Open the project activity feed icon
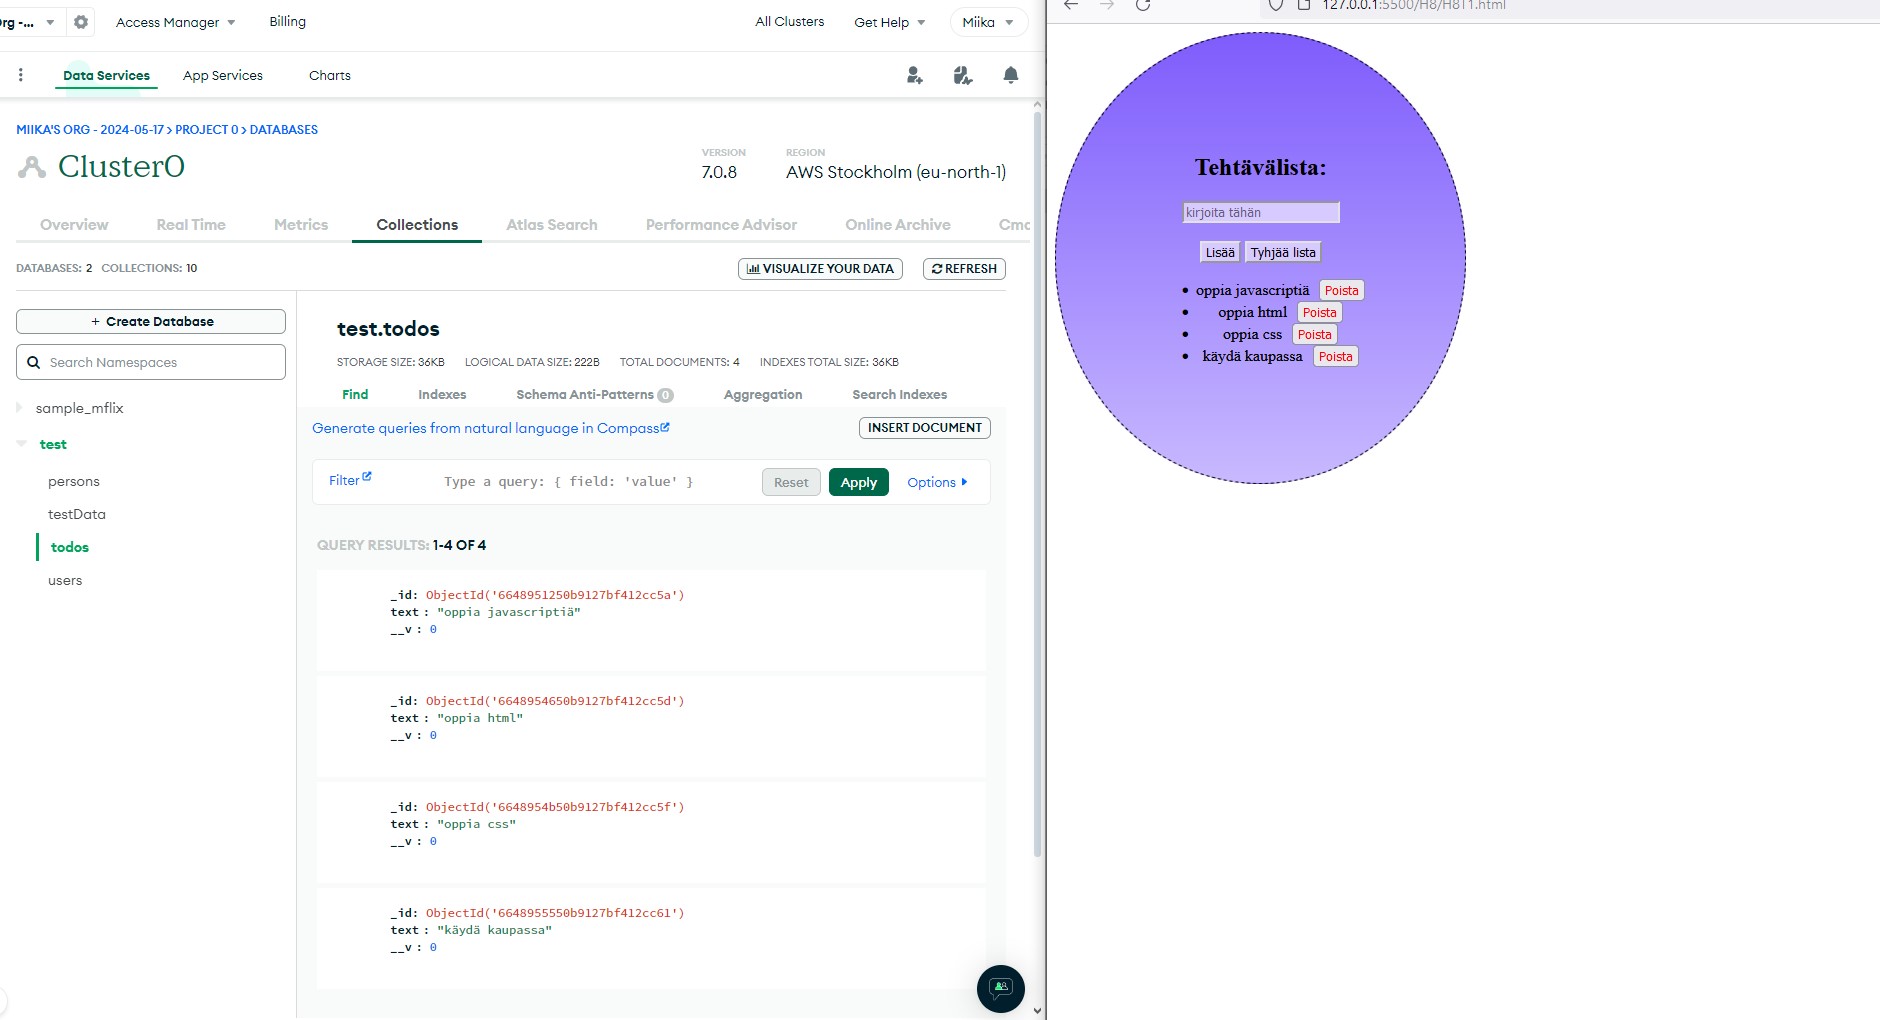 tap(962, 75)
